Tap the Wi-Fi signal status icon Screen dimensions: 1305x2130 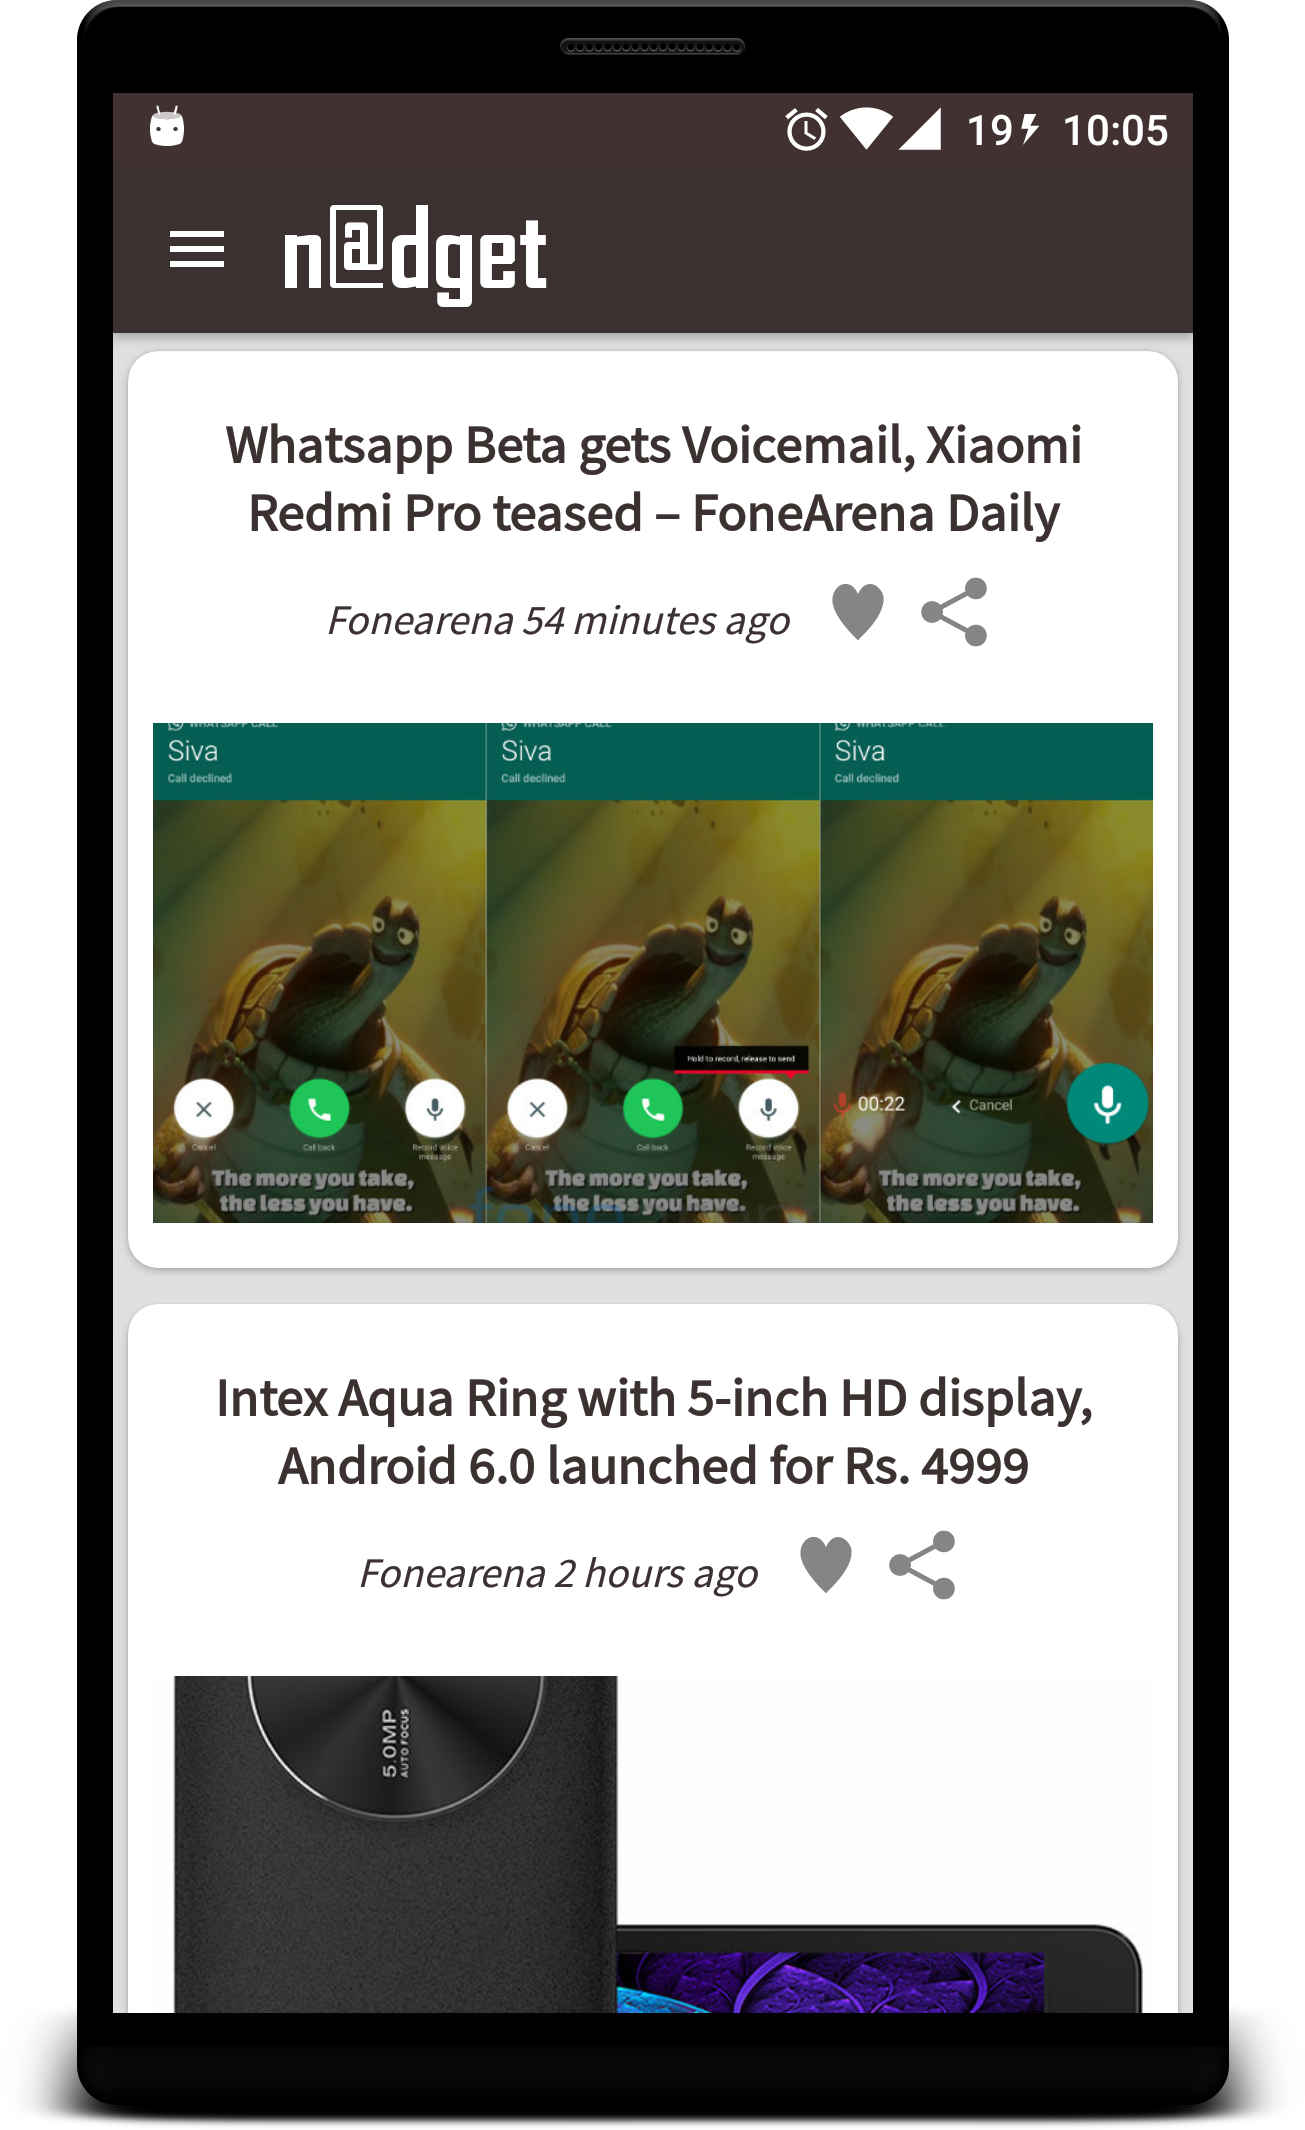tap(866, 130)
